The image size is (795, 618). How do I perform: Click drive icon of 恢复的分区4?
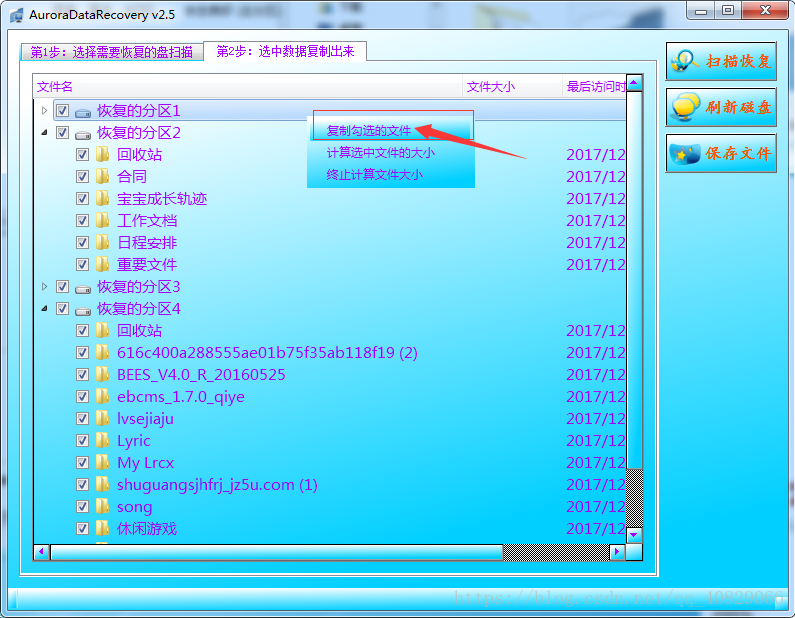pos(83,310)
